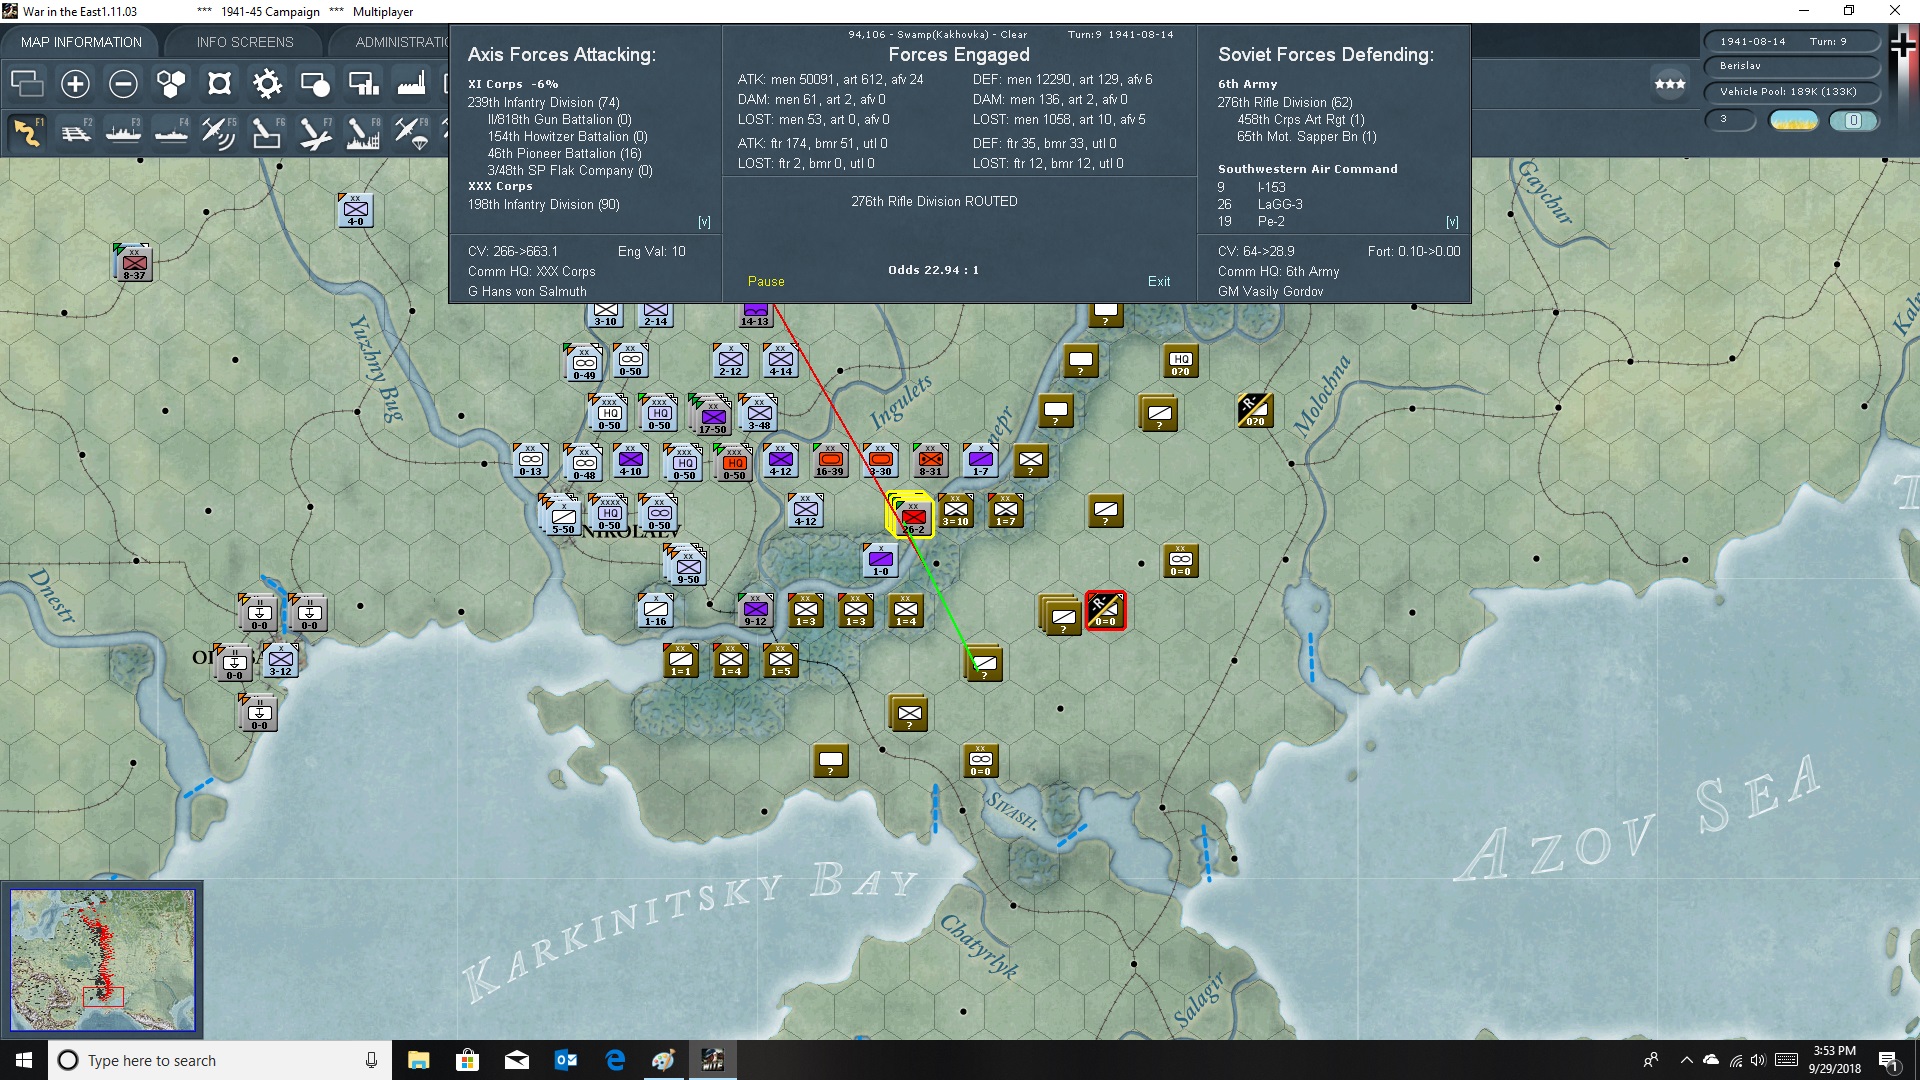The height and width of the screenshot is (1080, 1920).
Task: Select the red-outlined Soviet 0=0 unit counter
Action: 1105,610
